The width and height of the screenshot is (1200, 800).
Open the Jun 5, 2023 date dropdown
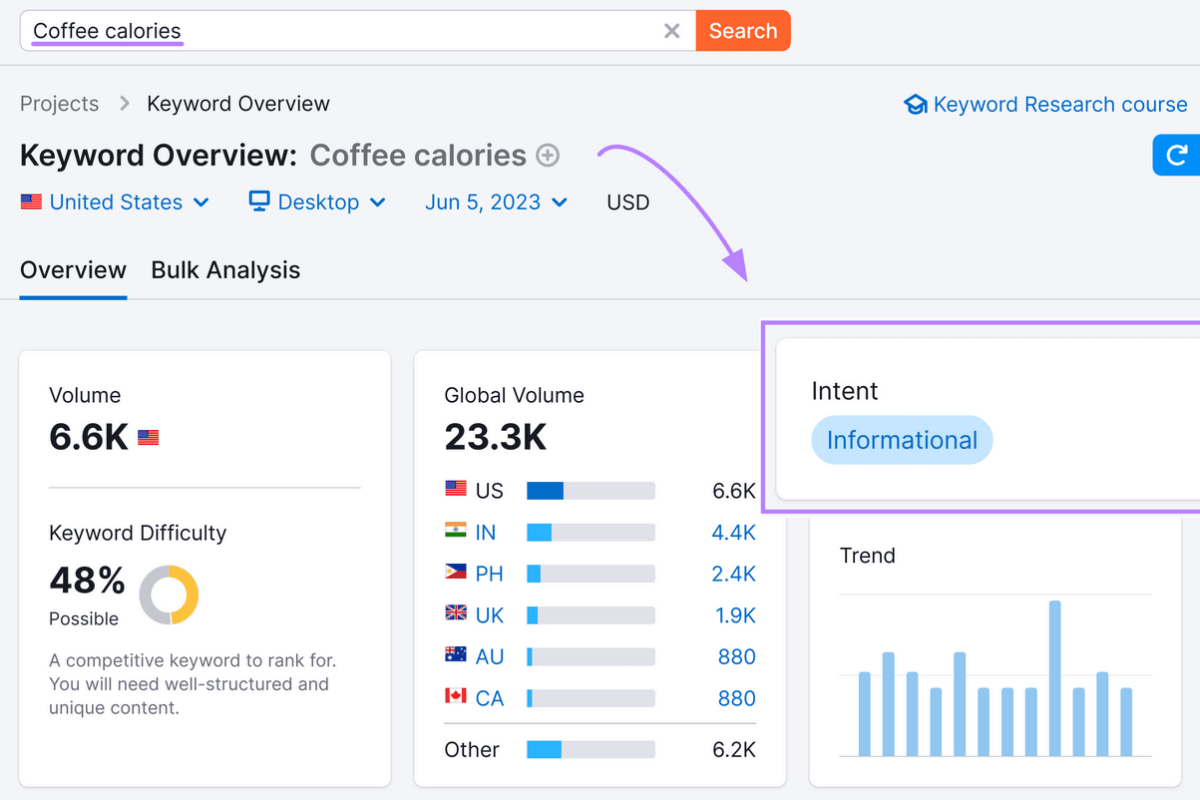[496, 201]
